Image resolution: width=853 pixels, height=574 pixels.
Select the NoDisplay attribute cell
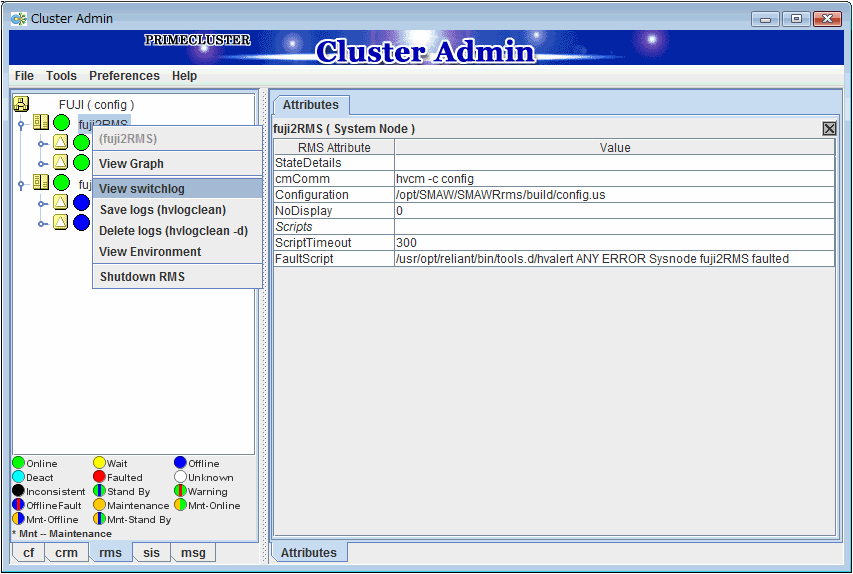[x=334, y=211]
